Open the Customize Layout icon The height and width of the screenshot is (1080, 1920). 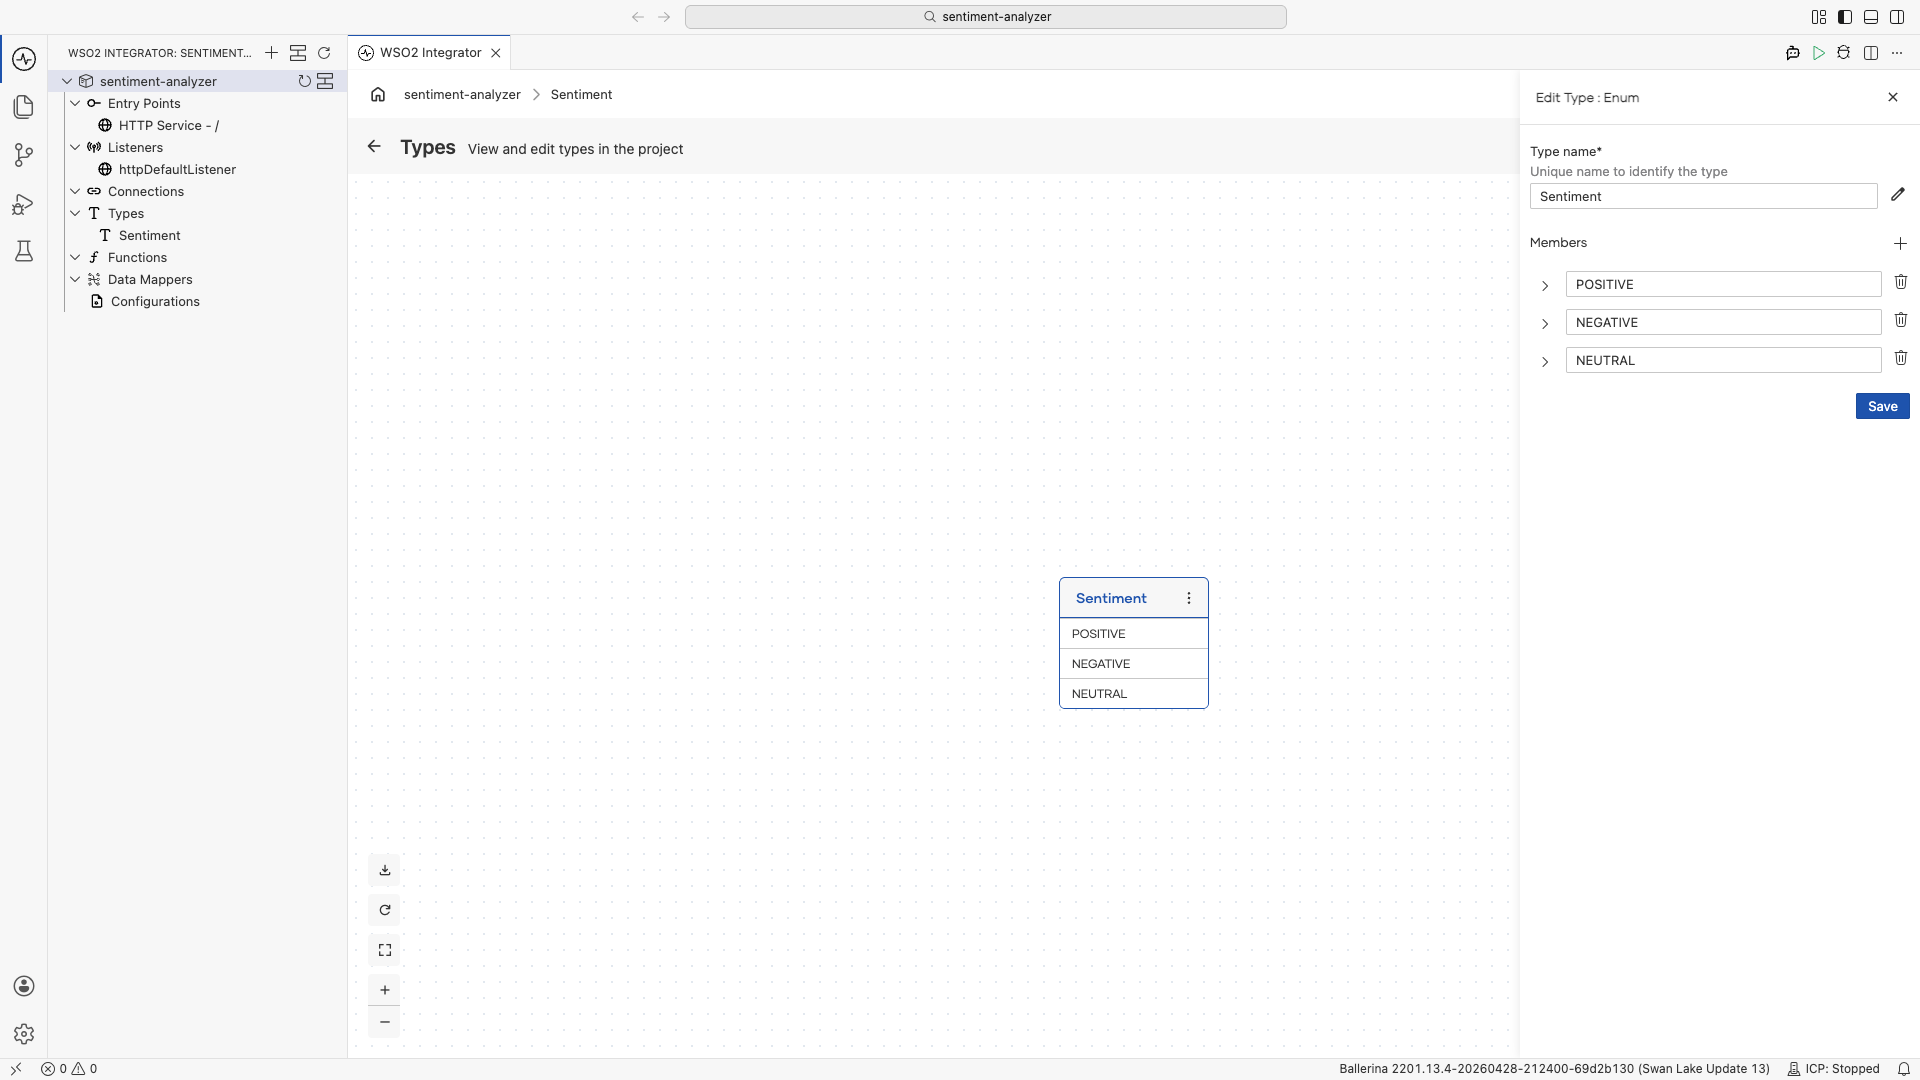[1819, 17]
